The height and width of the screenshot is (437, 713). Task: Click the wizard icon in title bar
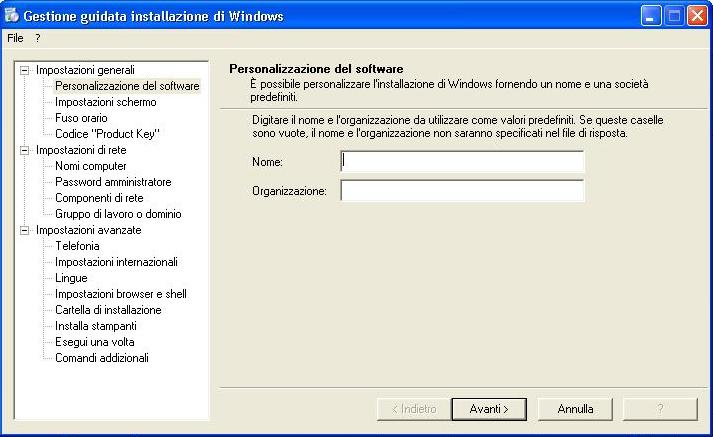click(11, 15)
